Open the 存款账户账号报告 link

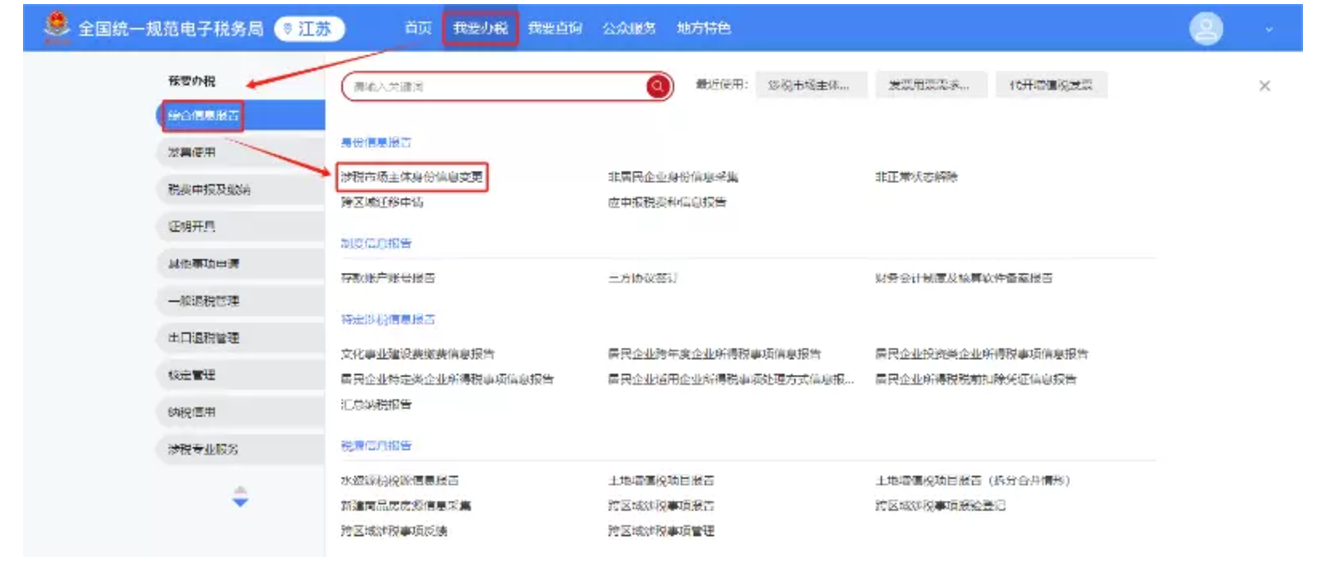tap(388, 278)
